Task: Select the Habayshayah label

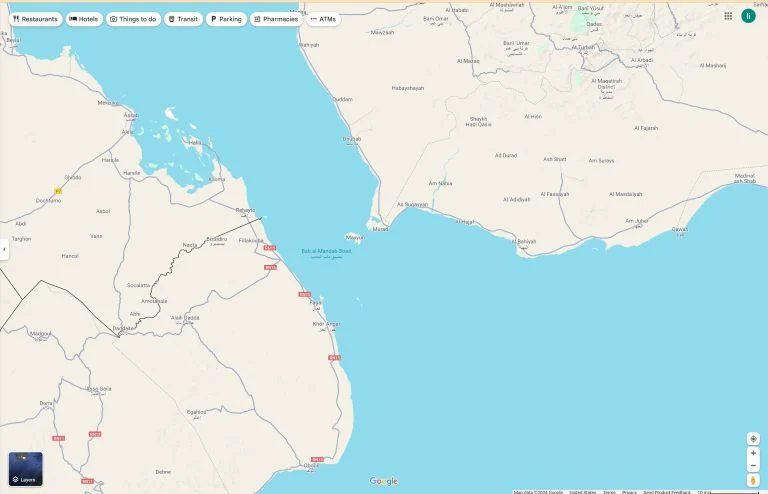Action: click(x=408, y=88)
